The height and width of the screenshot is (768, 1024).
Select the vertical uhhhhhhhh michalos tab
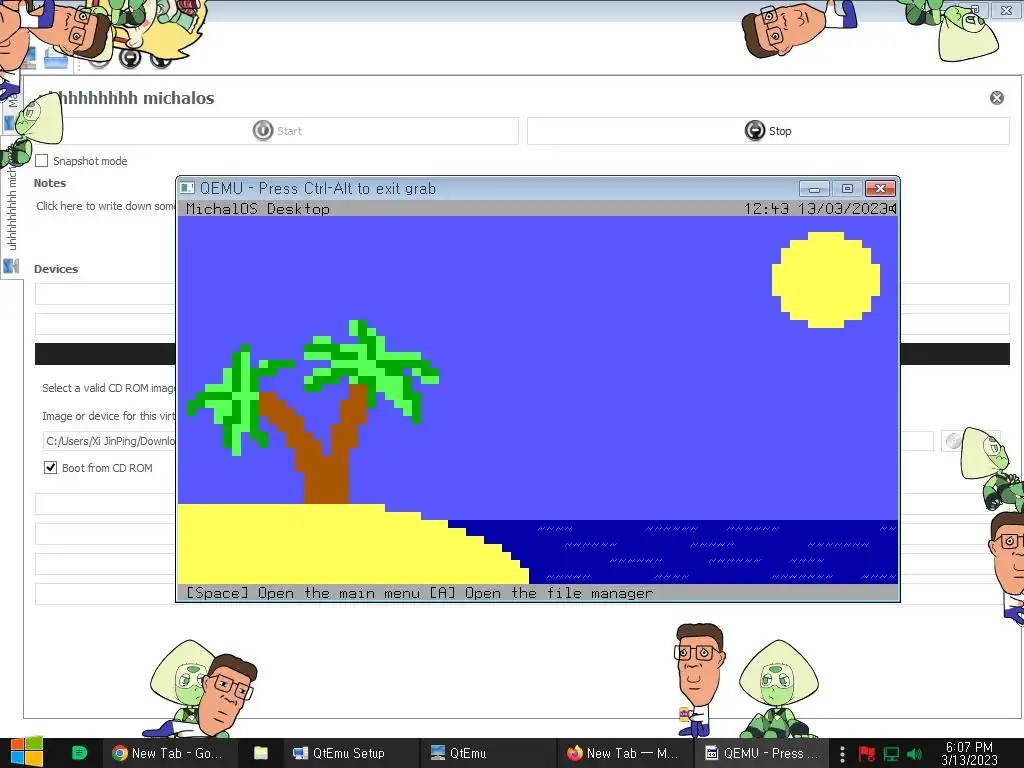pos(11,208)
